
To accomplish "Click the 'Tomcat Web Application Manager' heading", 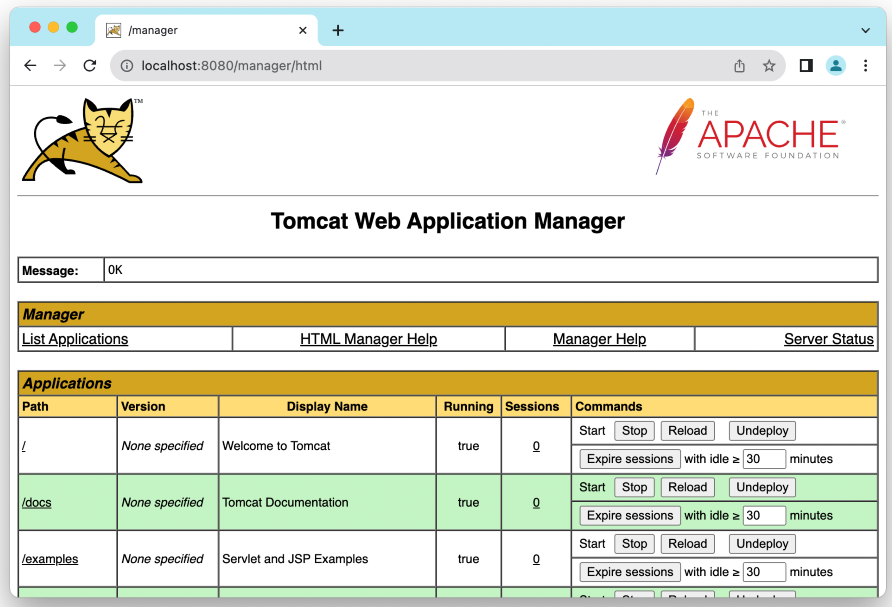I will 448,221.
